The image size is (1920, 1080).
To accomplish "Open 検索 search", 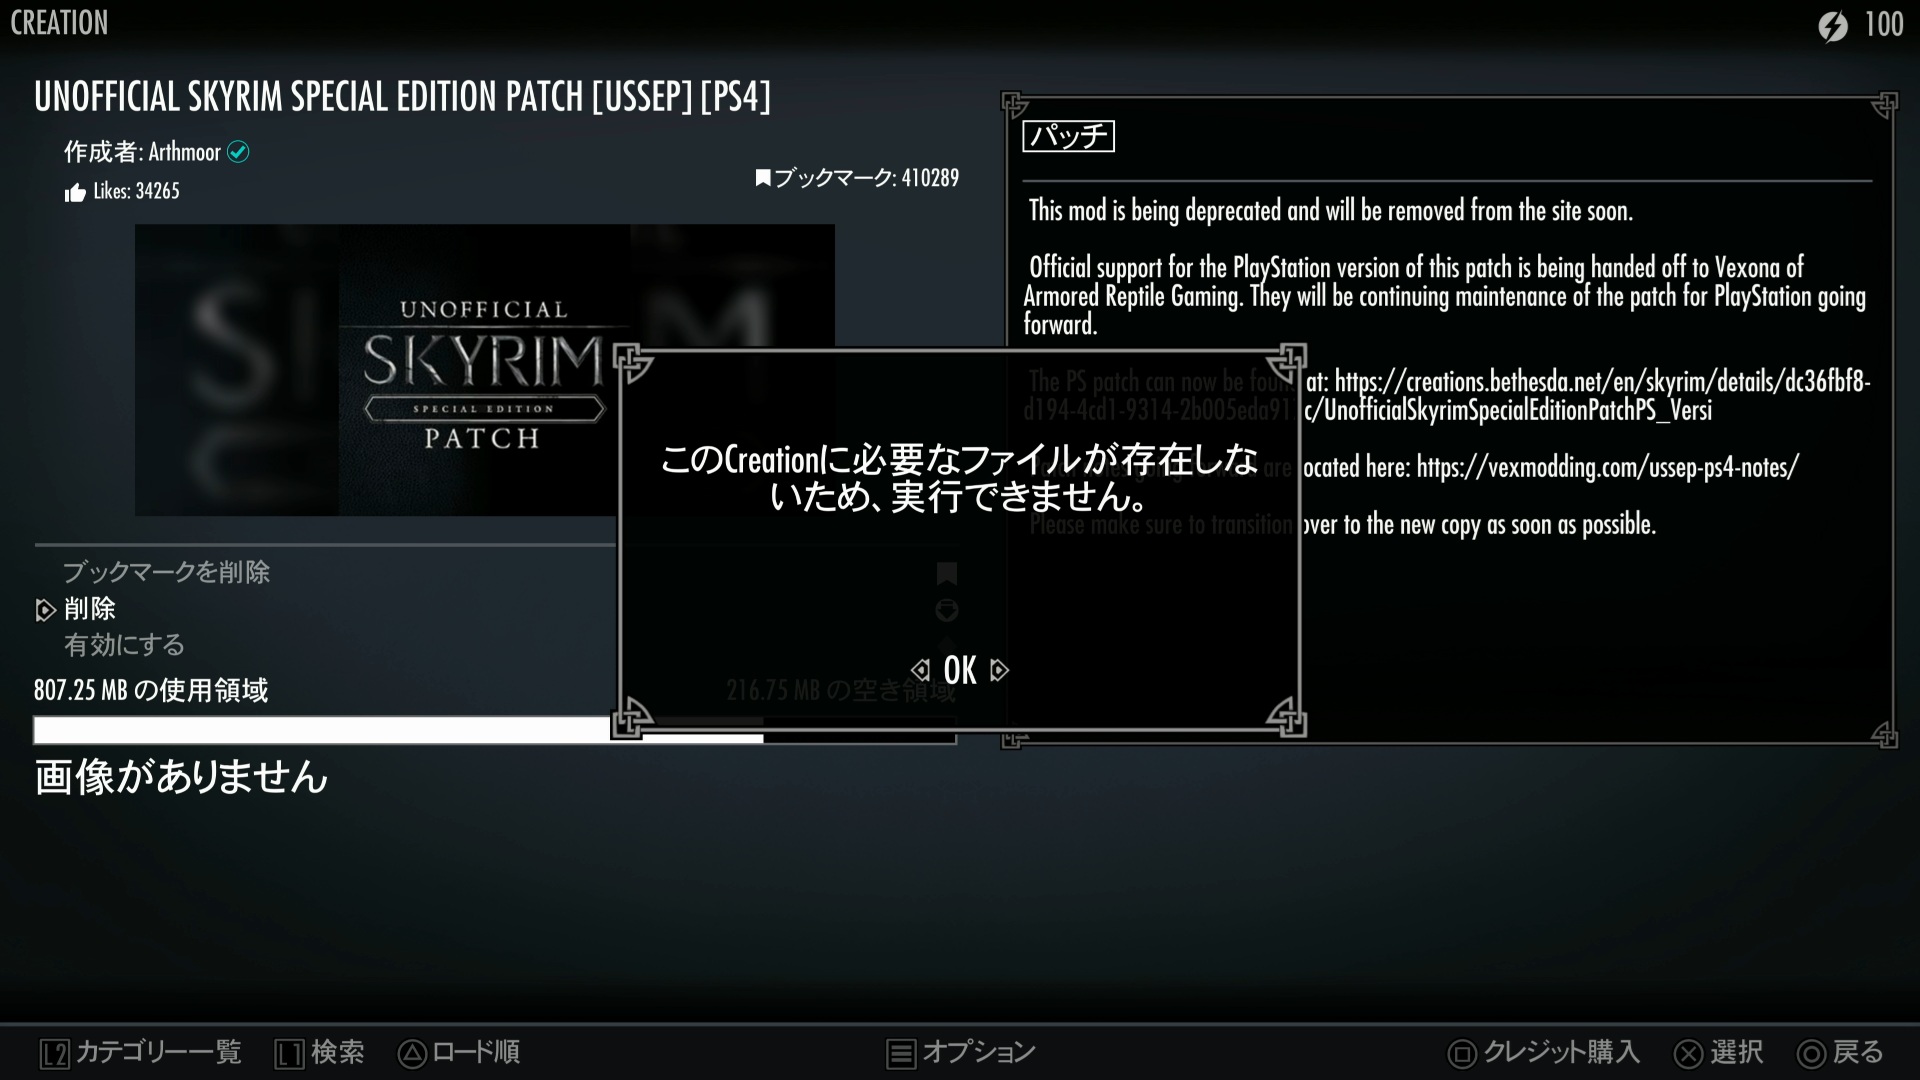I will 338,1052.
